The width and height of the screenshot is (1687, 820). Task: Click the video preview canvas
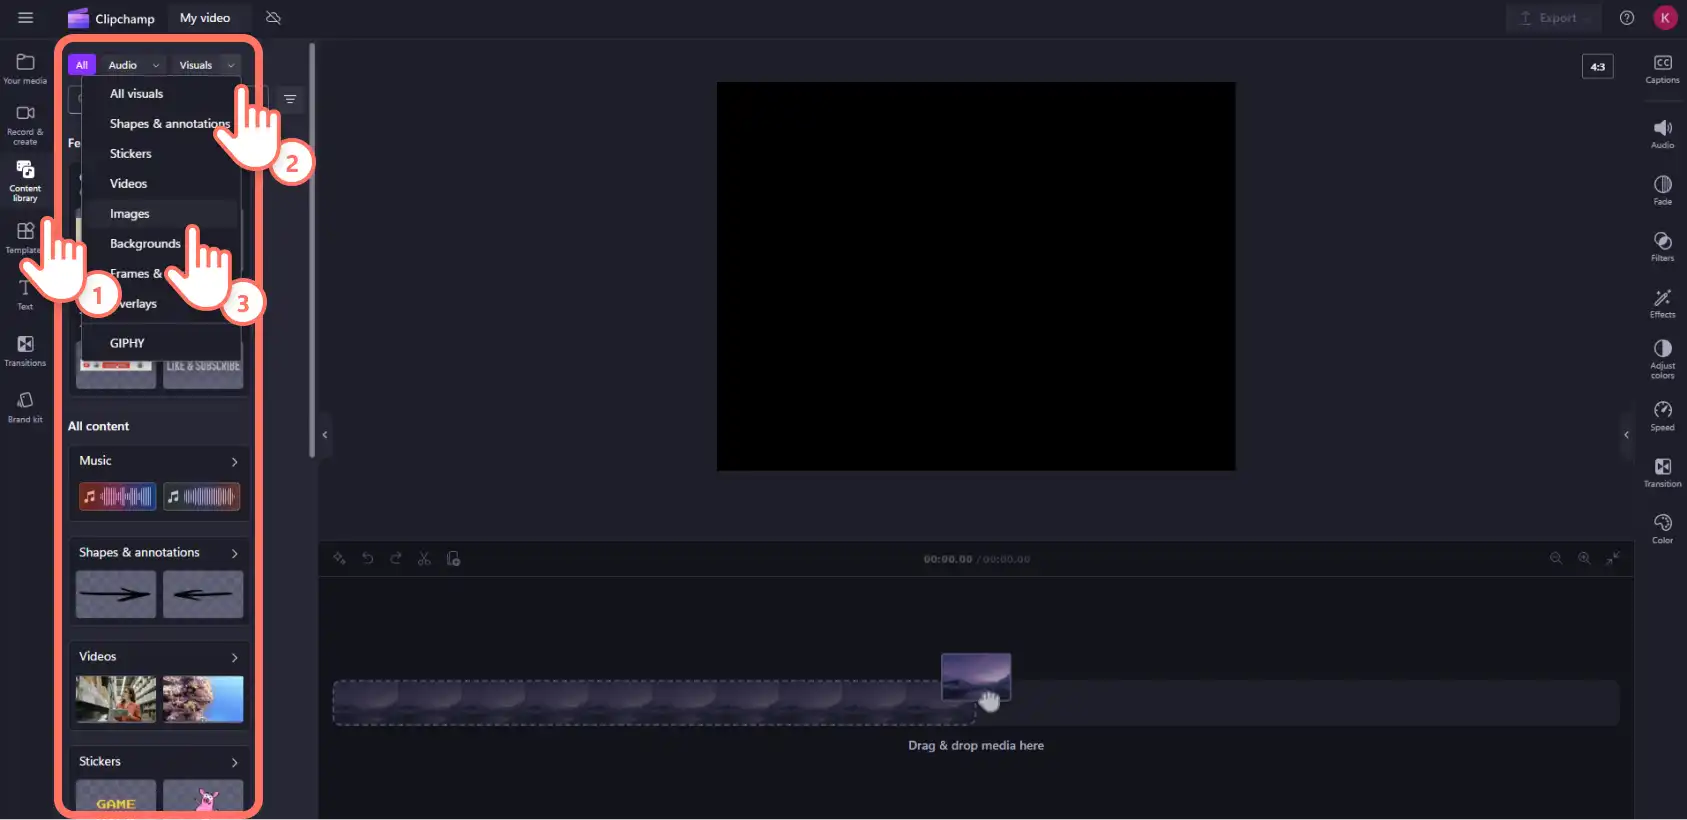(976, 276)
